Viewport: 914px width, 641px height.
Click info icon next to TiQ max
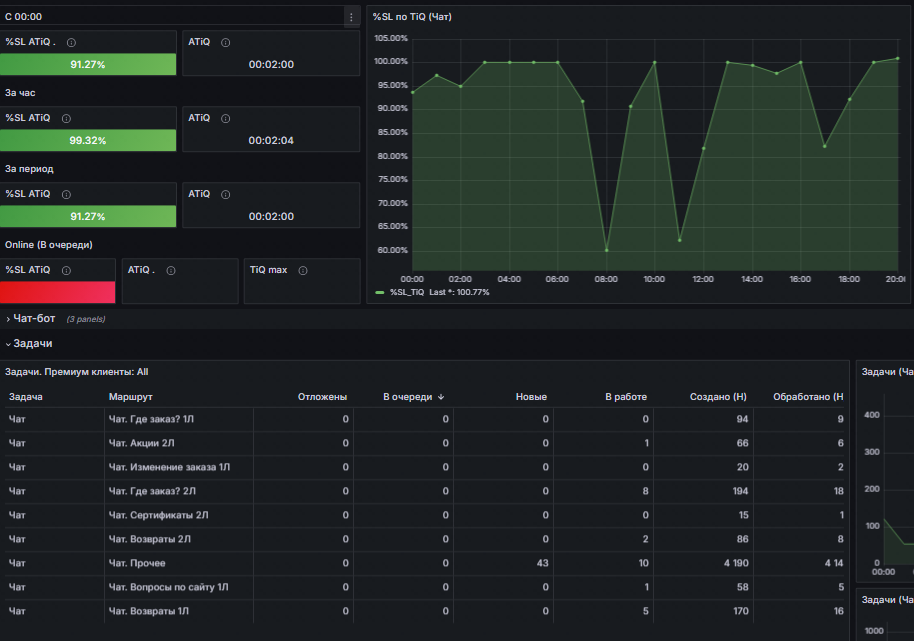303,270
